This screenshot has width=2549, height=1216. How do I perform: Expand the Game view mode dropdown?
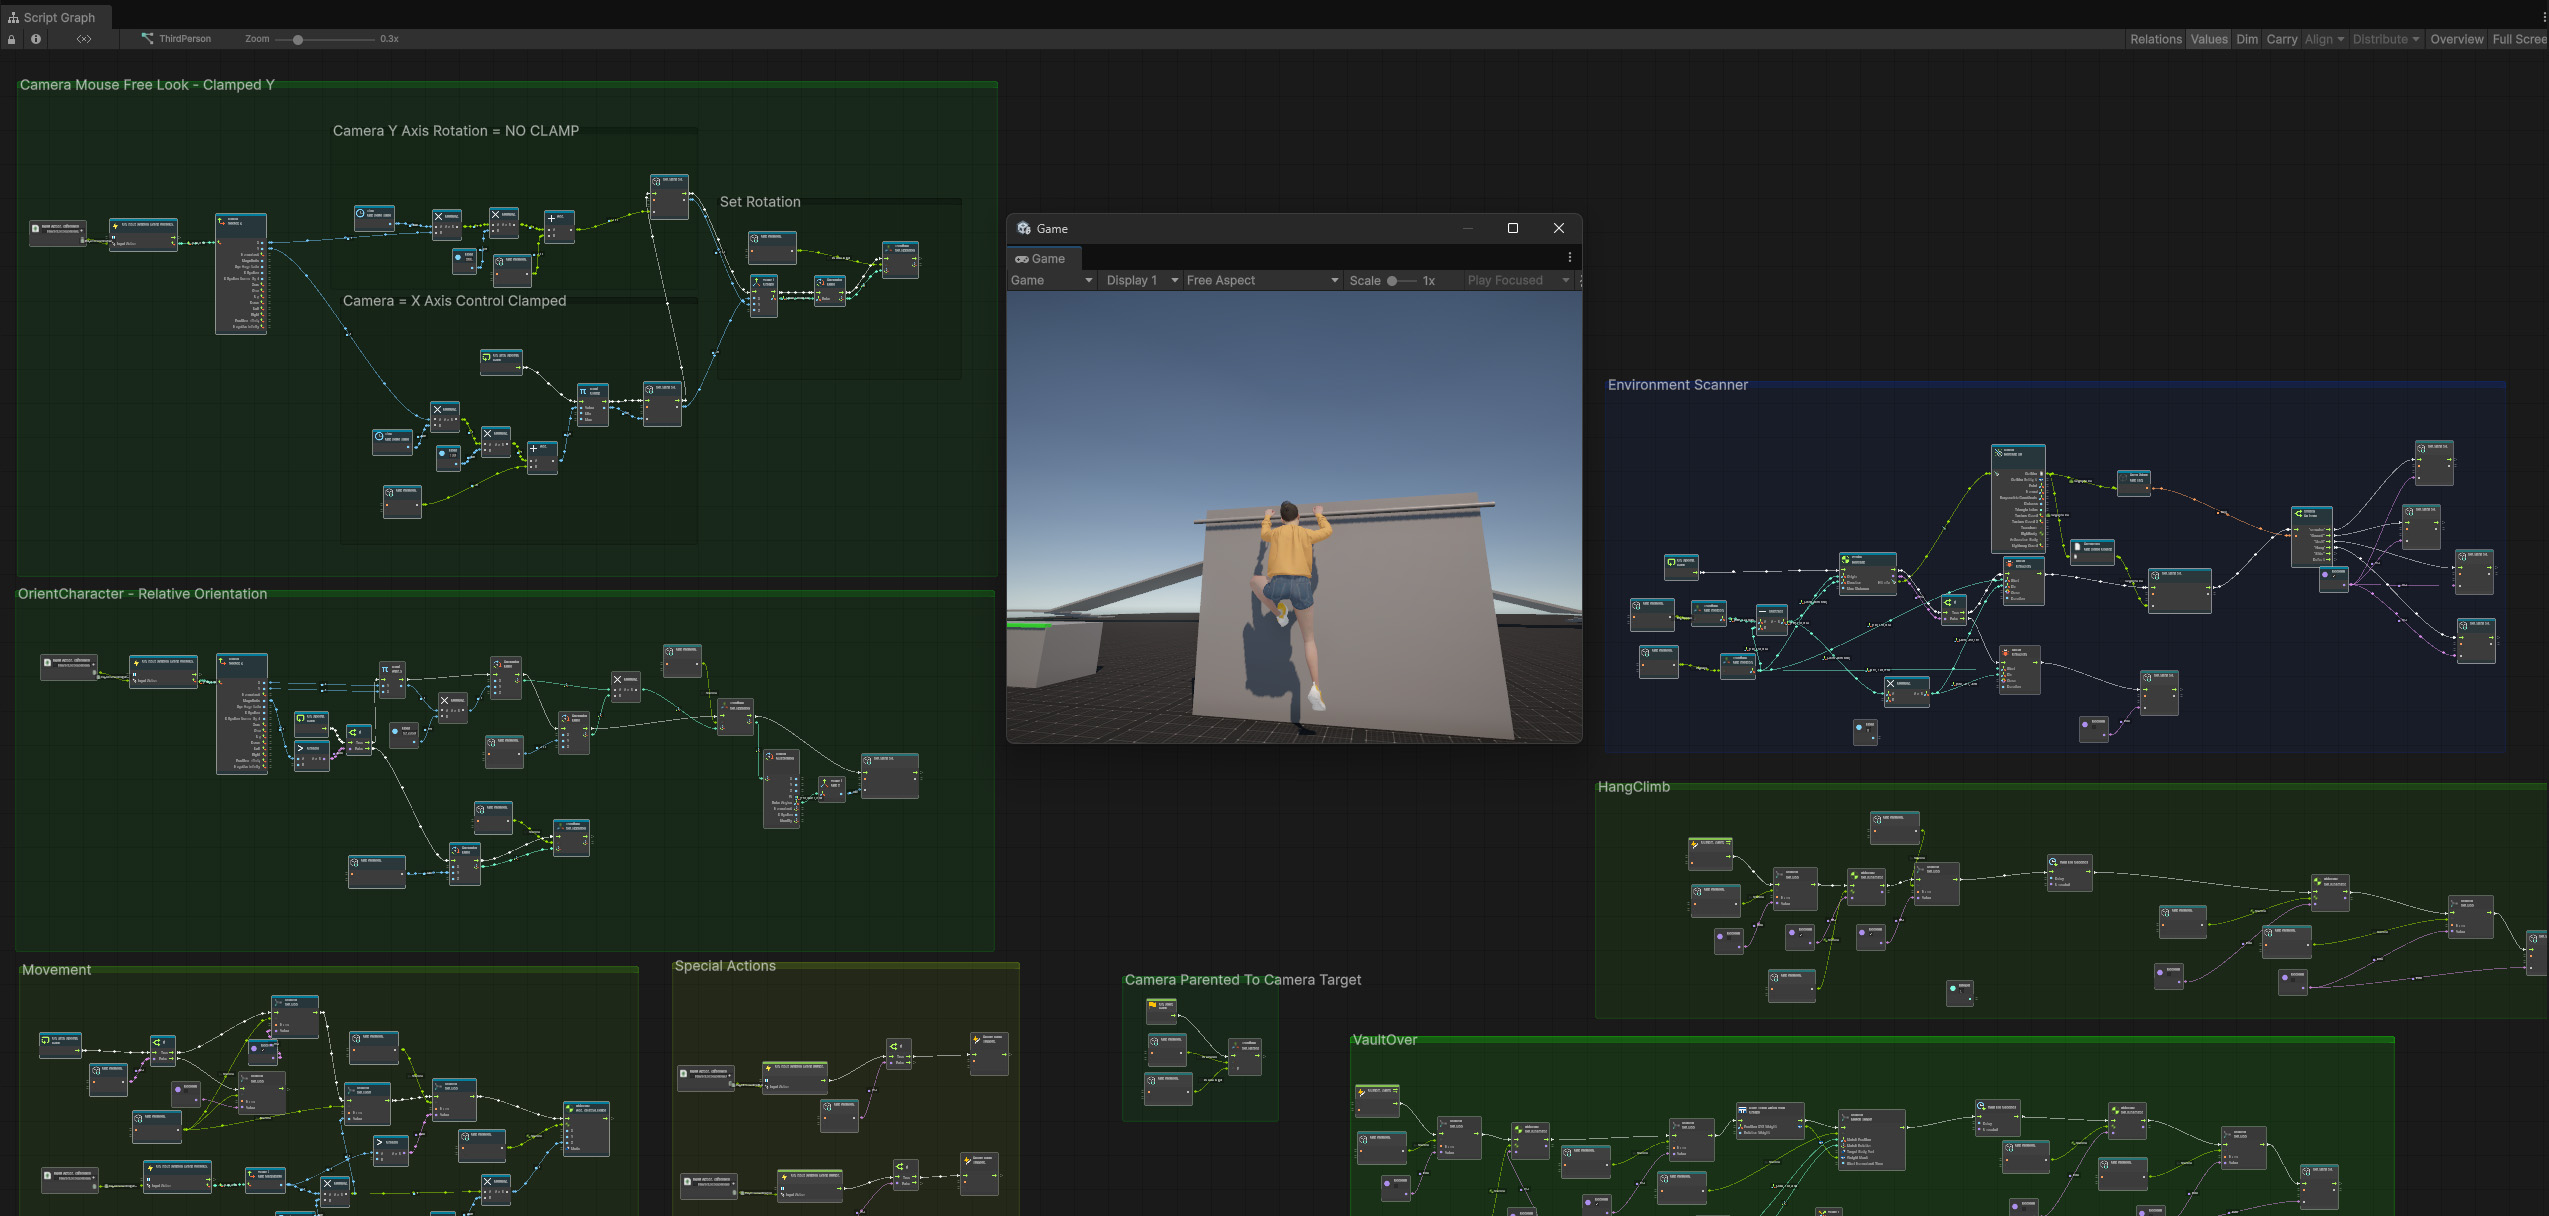[1051, 280]
